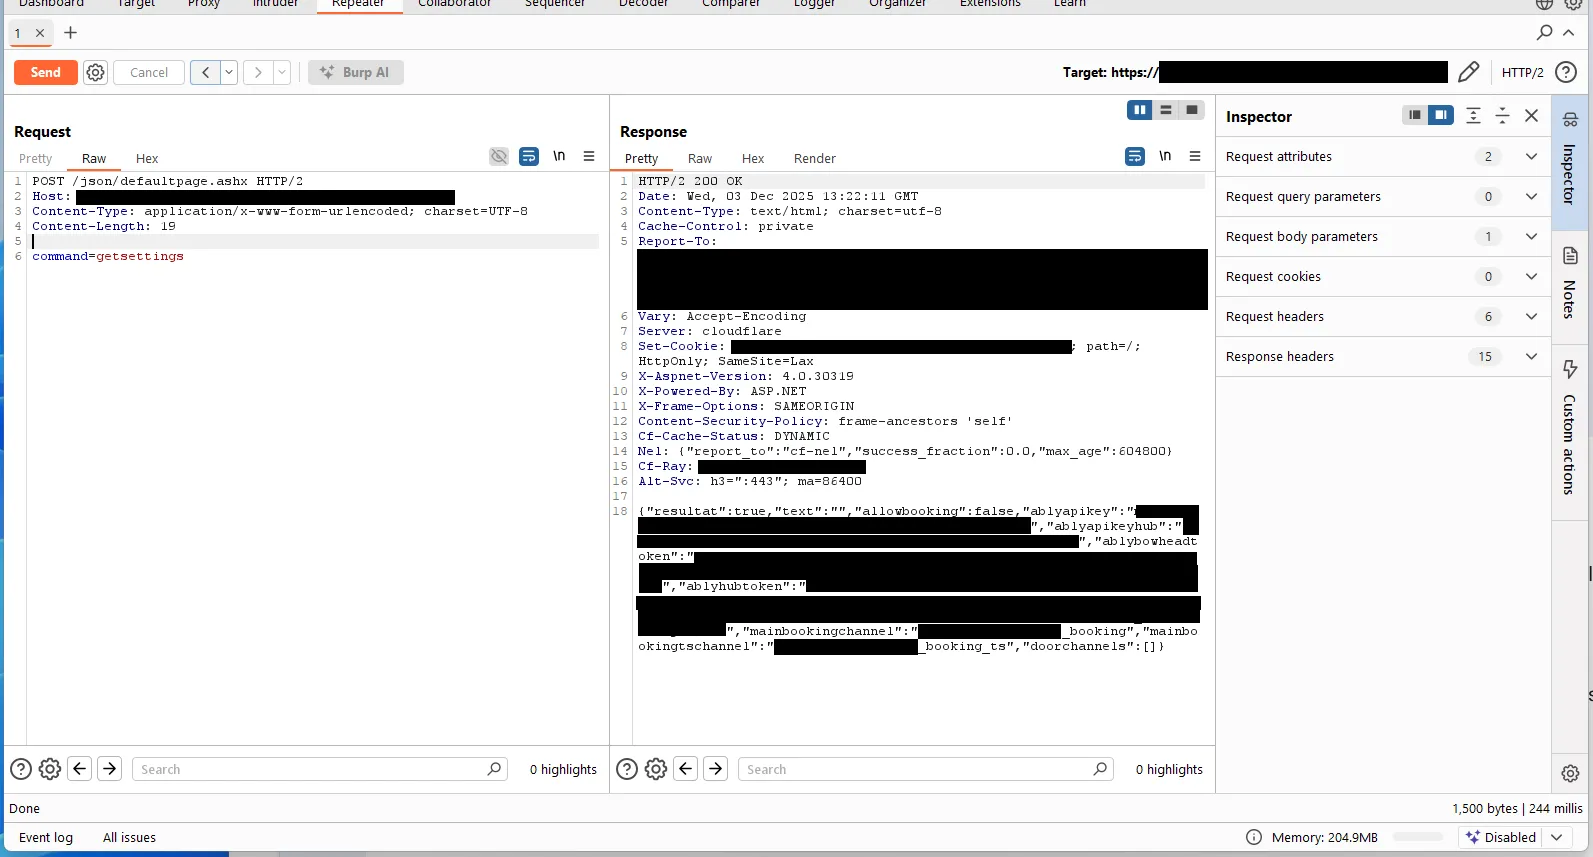Toggle hide non-printable characters in Request
Image resolution: width=1593 pixels, height=857 pixels.
[499, 156]
